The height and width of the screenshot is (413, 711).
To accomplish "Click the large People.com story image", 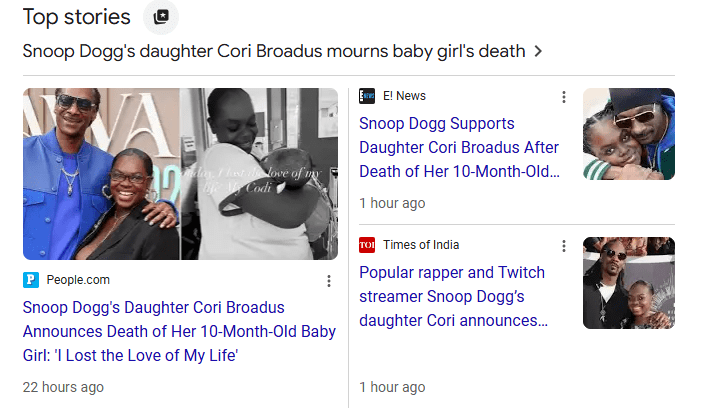I will pyautogui.click(x=181, y=174).
